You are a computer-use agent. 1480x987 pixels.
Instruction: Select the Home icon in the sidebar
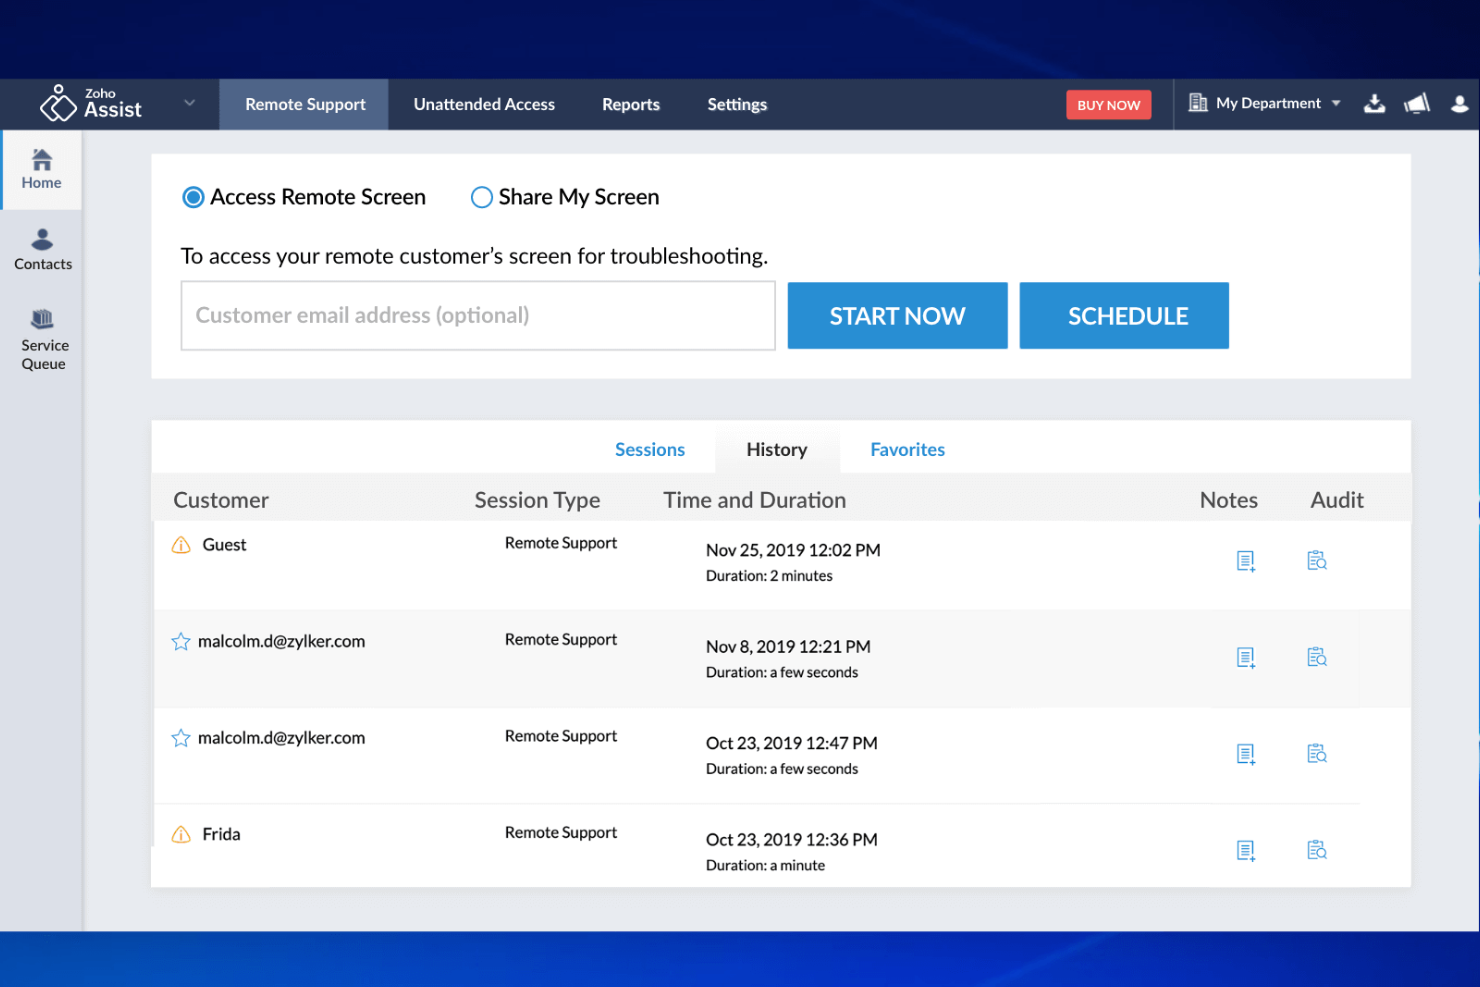41,168
